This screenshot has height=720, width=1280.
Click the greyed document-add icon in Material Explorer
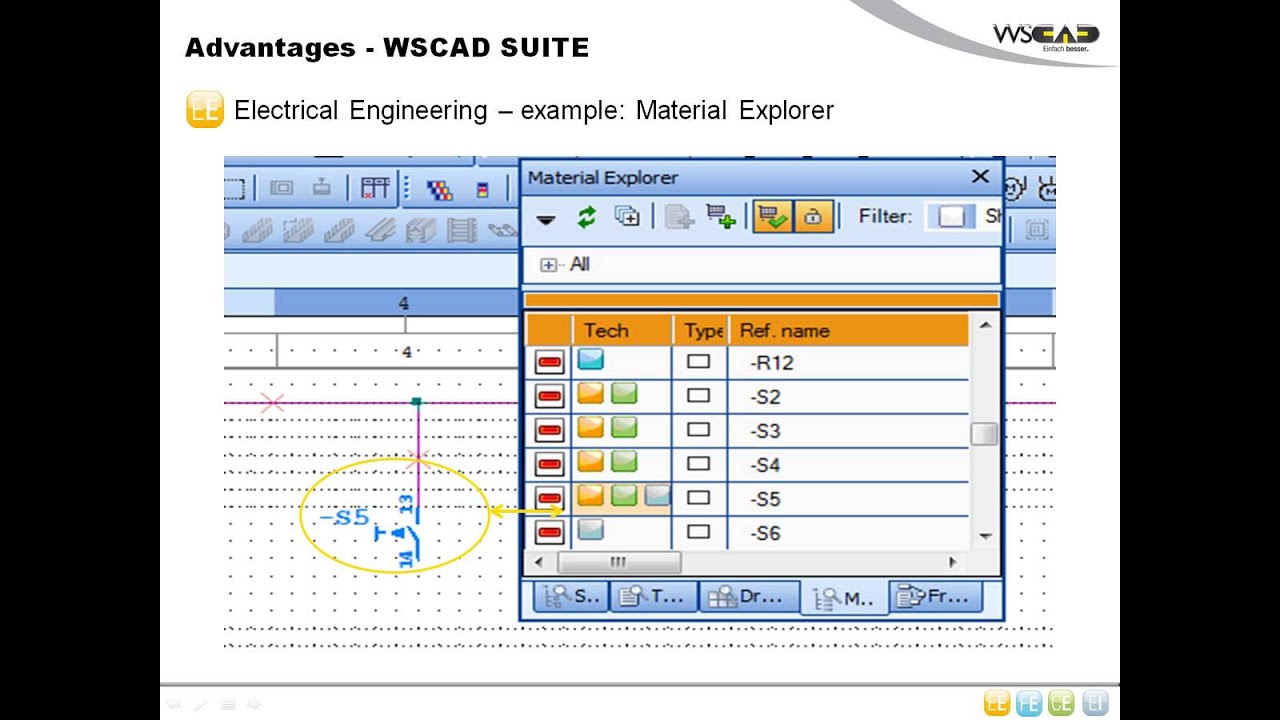tap(679, 216)
